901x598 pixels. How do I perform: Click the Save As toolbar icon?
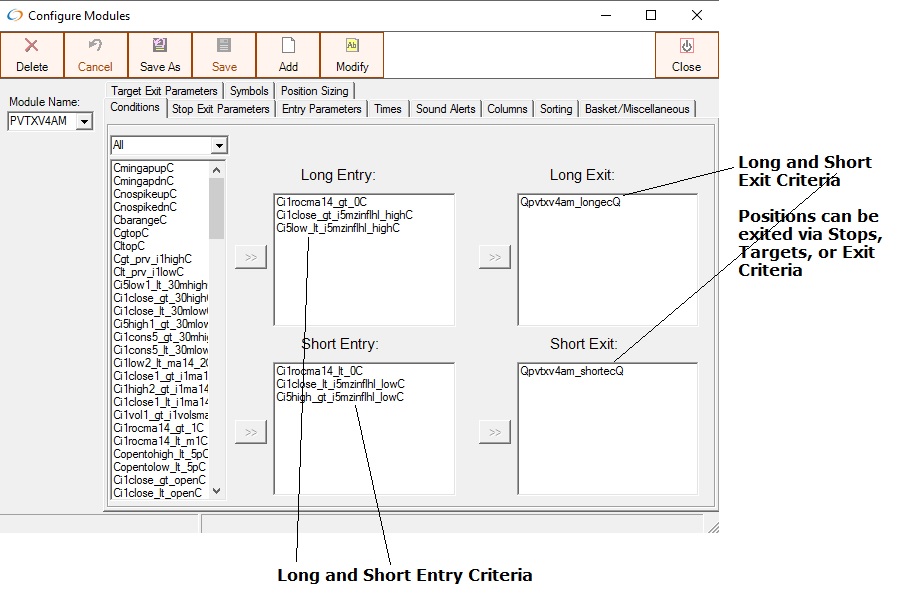pyautogui.click(x=160, y=46)
